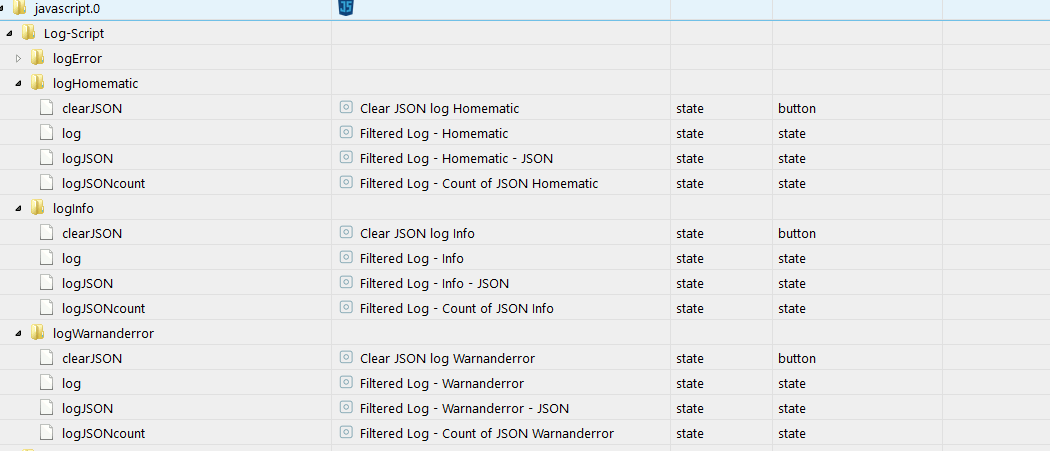
Task: Select clearJSON under logHomematic
Action: coord(92,108)
